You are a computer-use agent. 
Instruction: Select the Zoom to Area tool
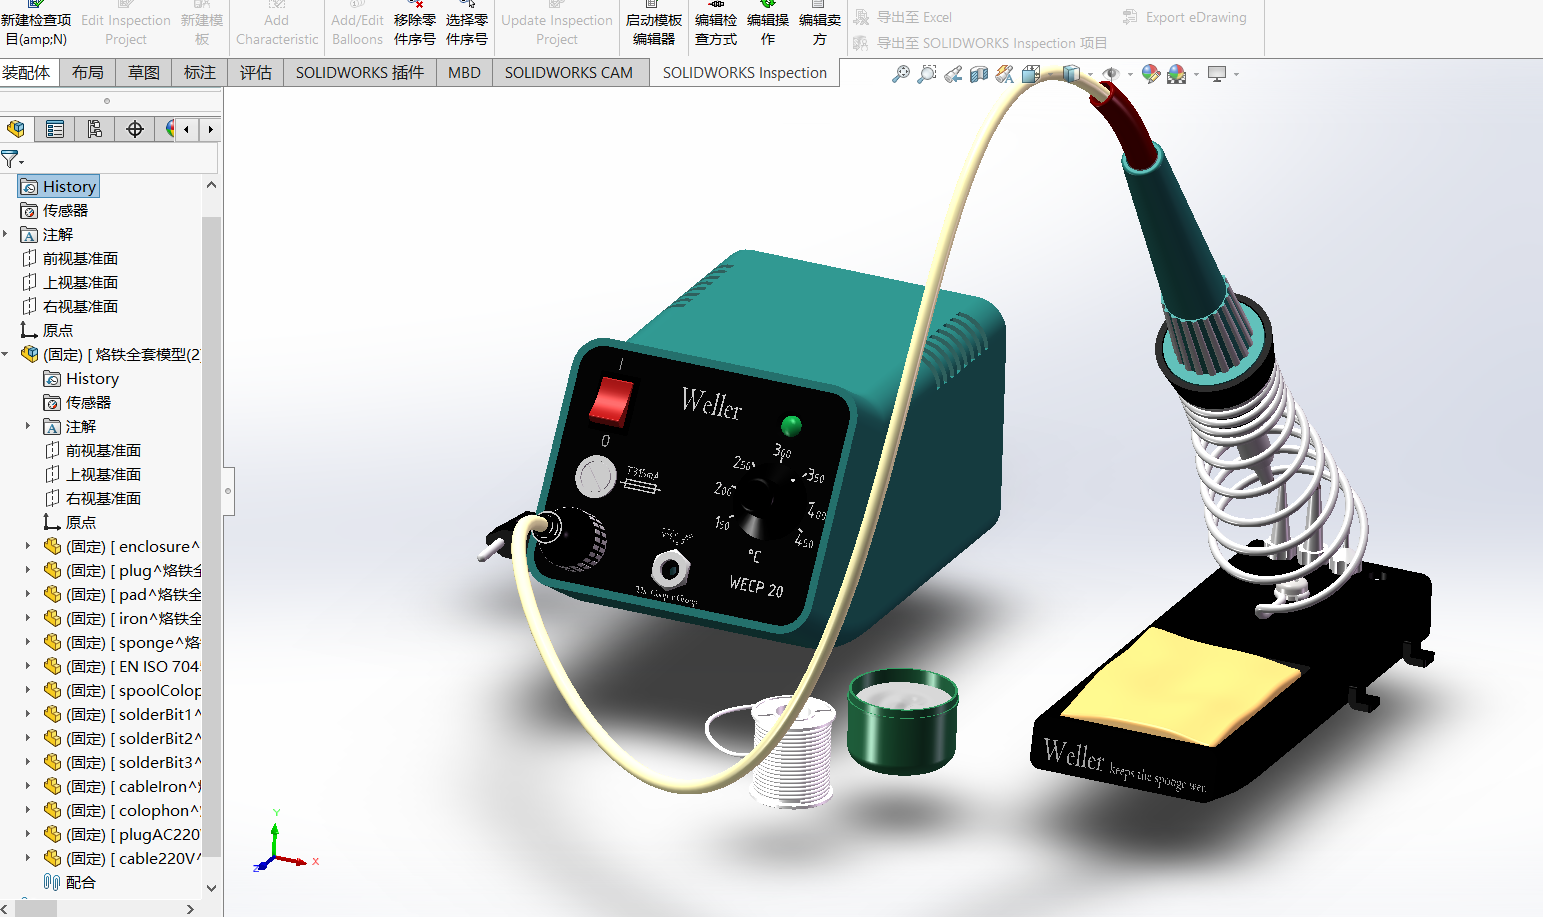coord(927,74)
